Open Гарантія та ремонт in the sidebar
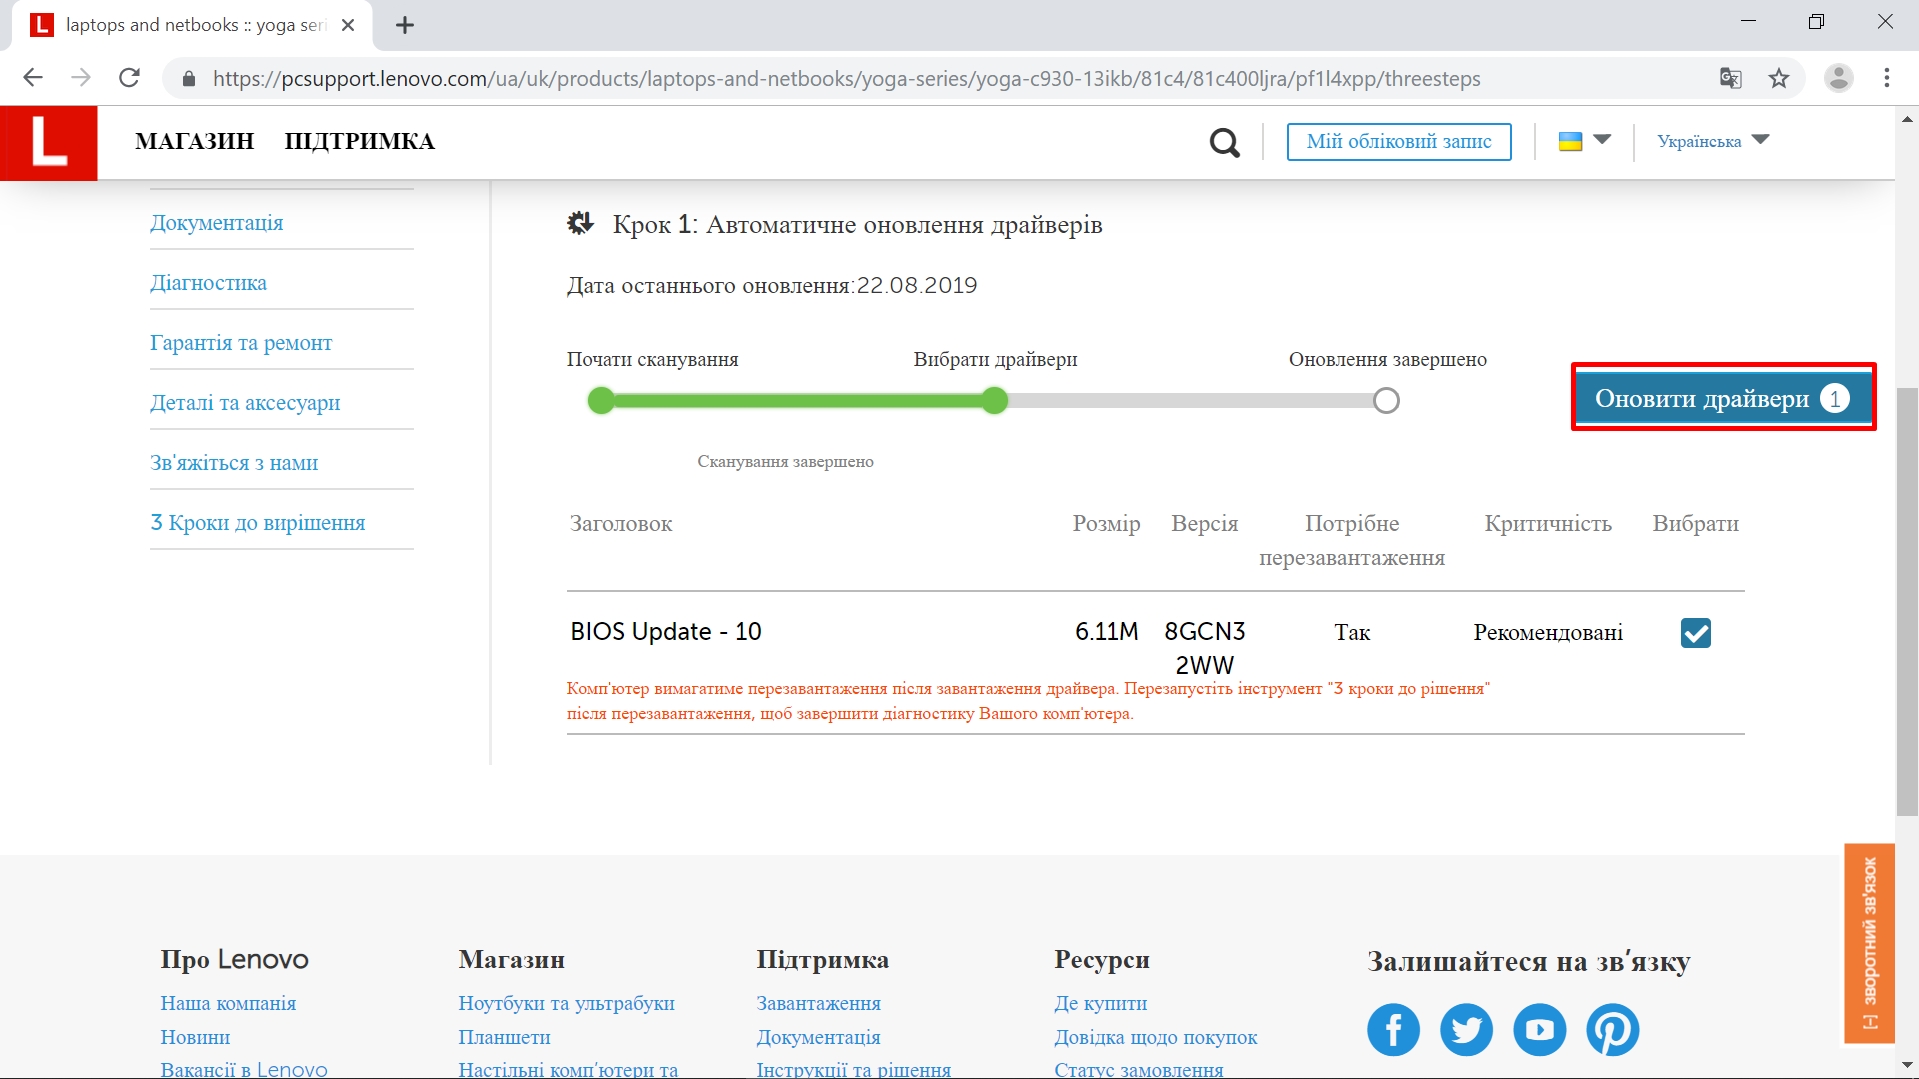Viewport: 1919px width, 1079px height. (x=241, y=342)
